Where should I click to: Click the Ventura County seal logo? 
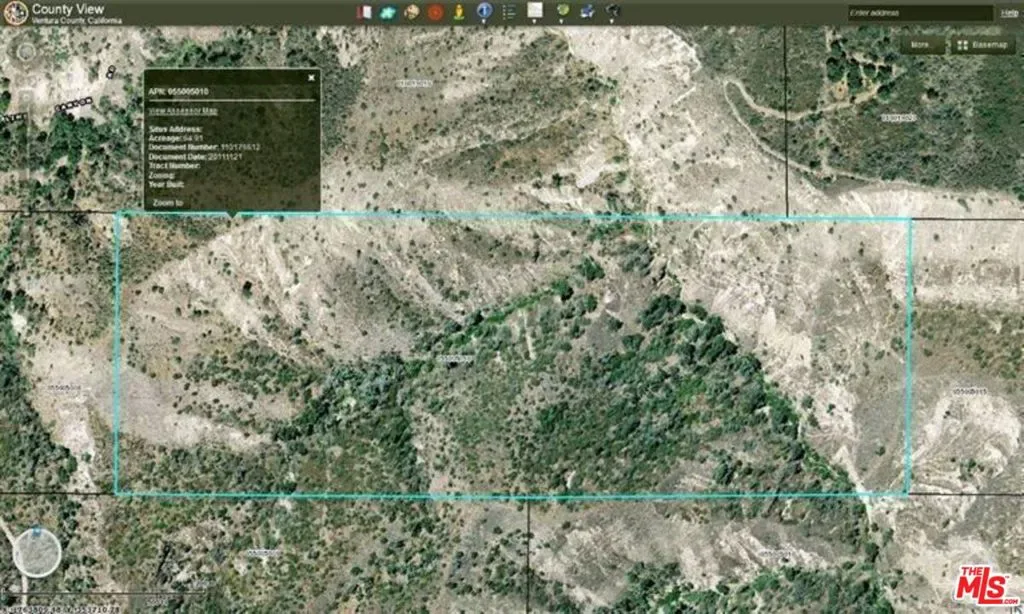14,13
